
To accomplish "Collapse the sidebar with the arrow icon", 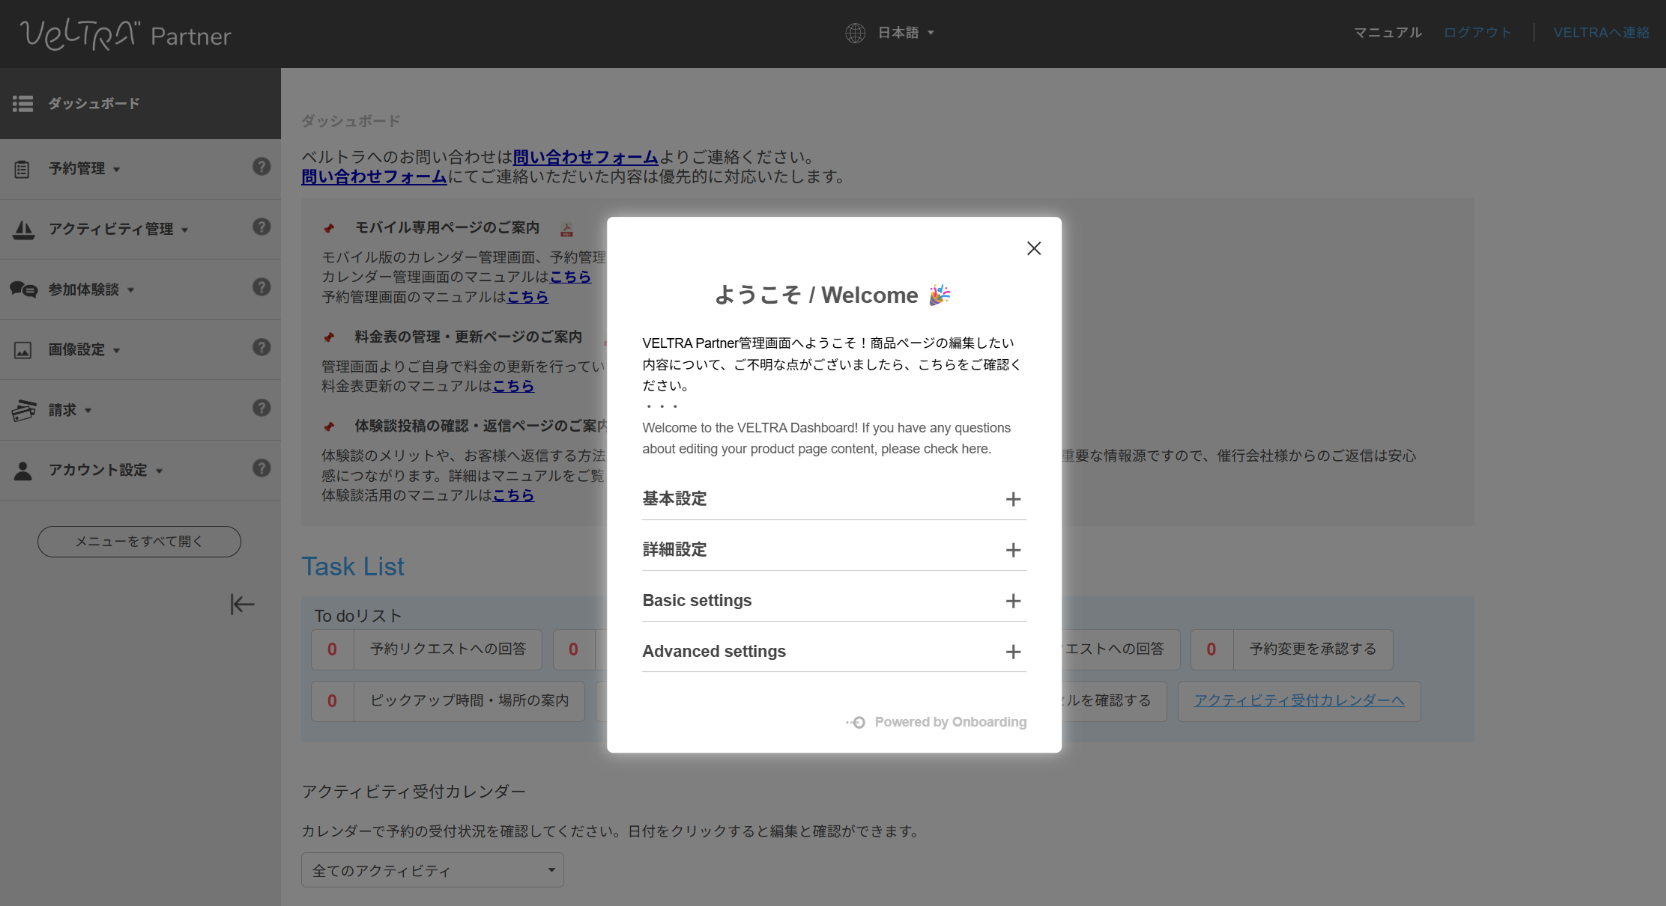I will 242,604.
